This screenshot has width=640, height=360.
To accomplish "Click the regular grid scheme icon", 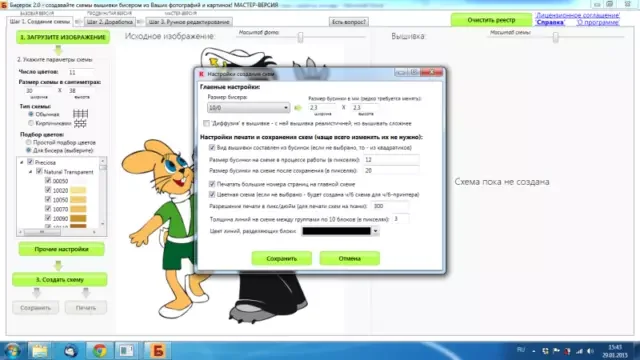I will click(x=80, y=113).
